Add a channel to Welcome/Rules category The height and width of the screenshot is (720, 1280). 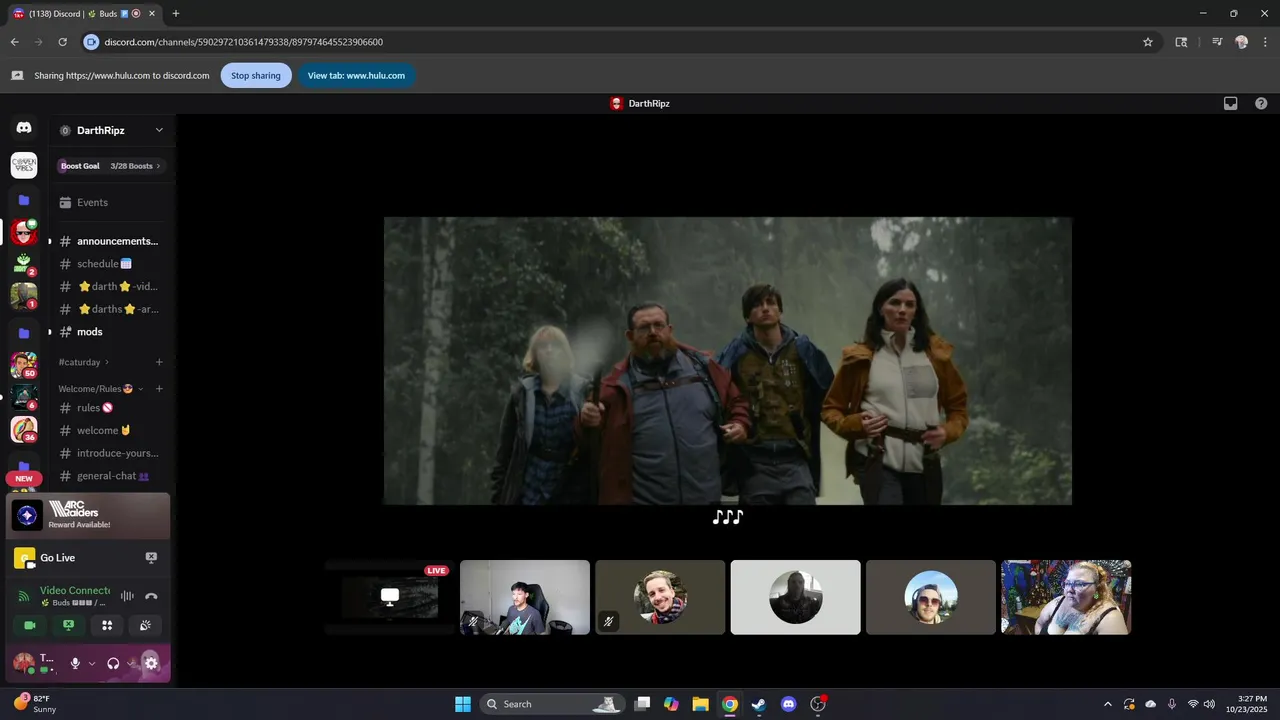click(x=159, y=389)
